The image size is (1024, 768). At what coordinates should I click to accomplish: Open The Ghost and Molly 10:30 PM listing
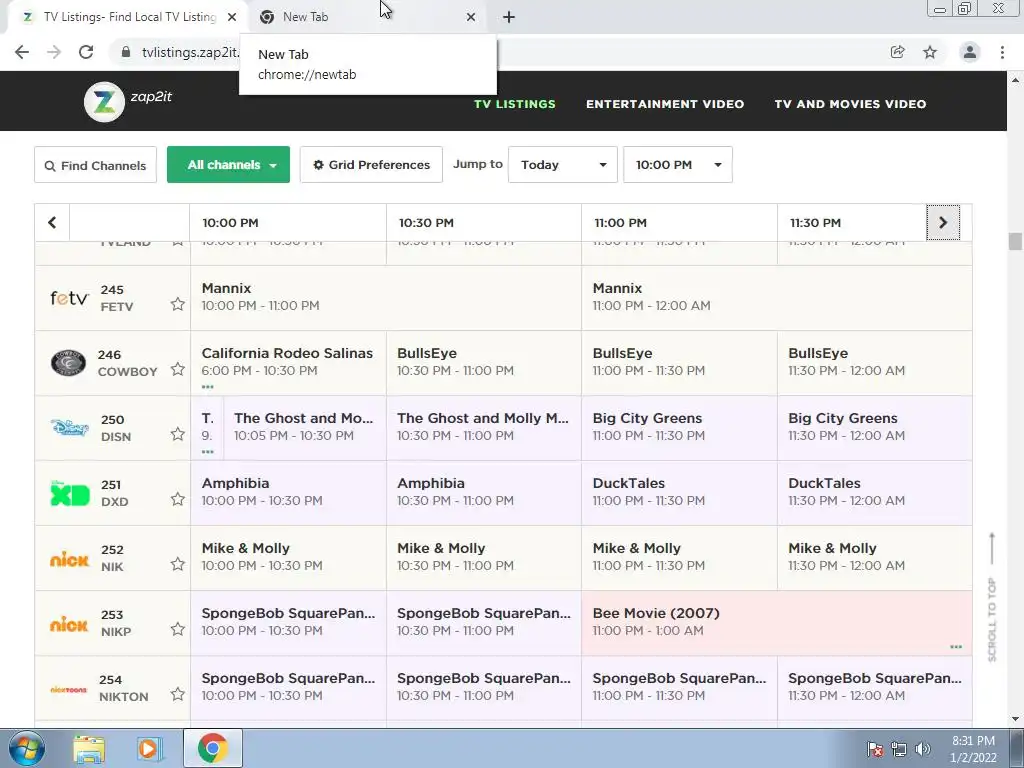pyautogui.click(x=483, y=427)
